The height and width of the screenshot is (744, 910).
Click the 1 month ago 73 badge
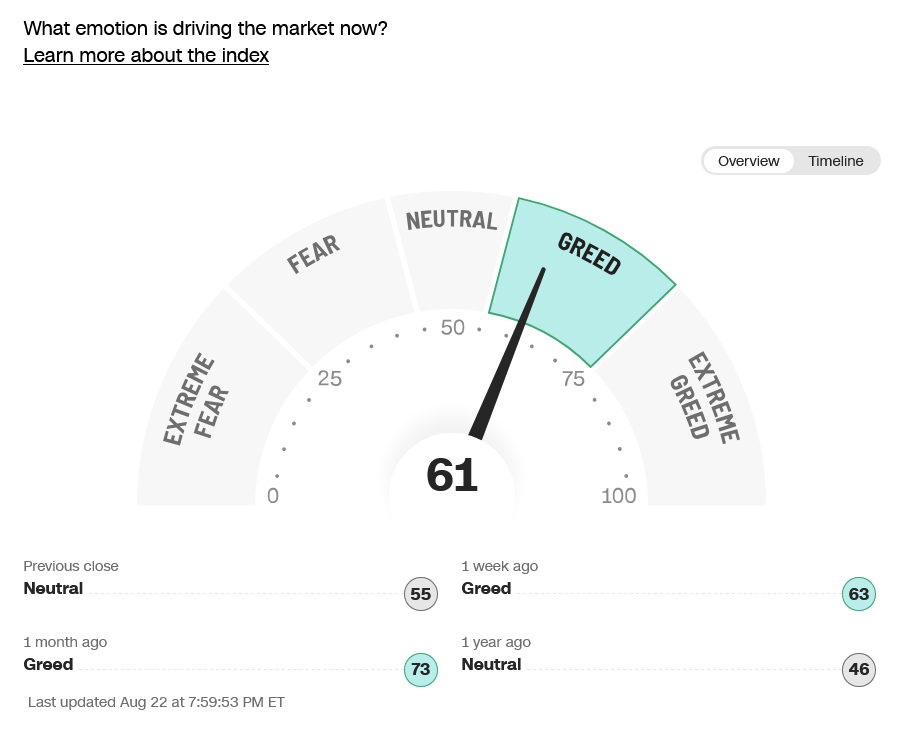point(421,669)
